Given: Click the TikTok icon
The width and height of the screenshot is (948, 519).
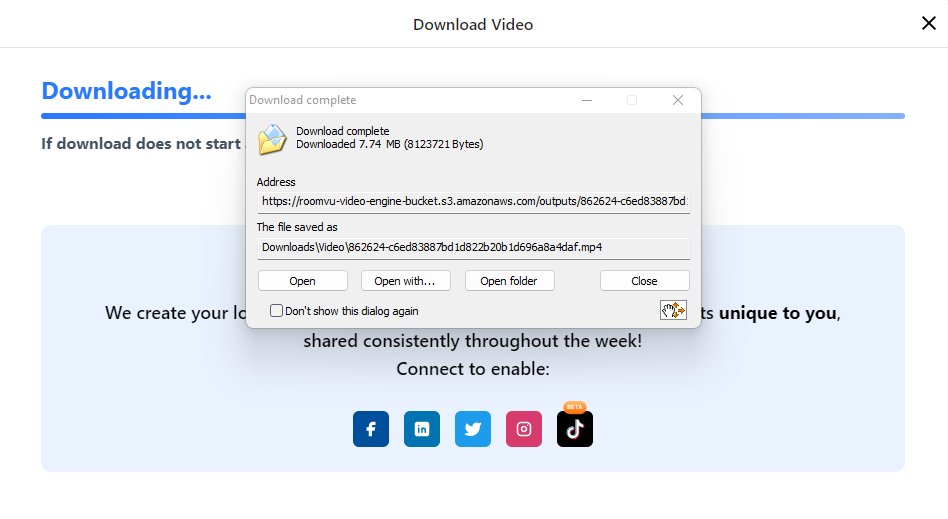Looking at the screenshot, I should (x=575, y=430).
